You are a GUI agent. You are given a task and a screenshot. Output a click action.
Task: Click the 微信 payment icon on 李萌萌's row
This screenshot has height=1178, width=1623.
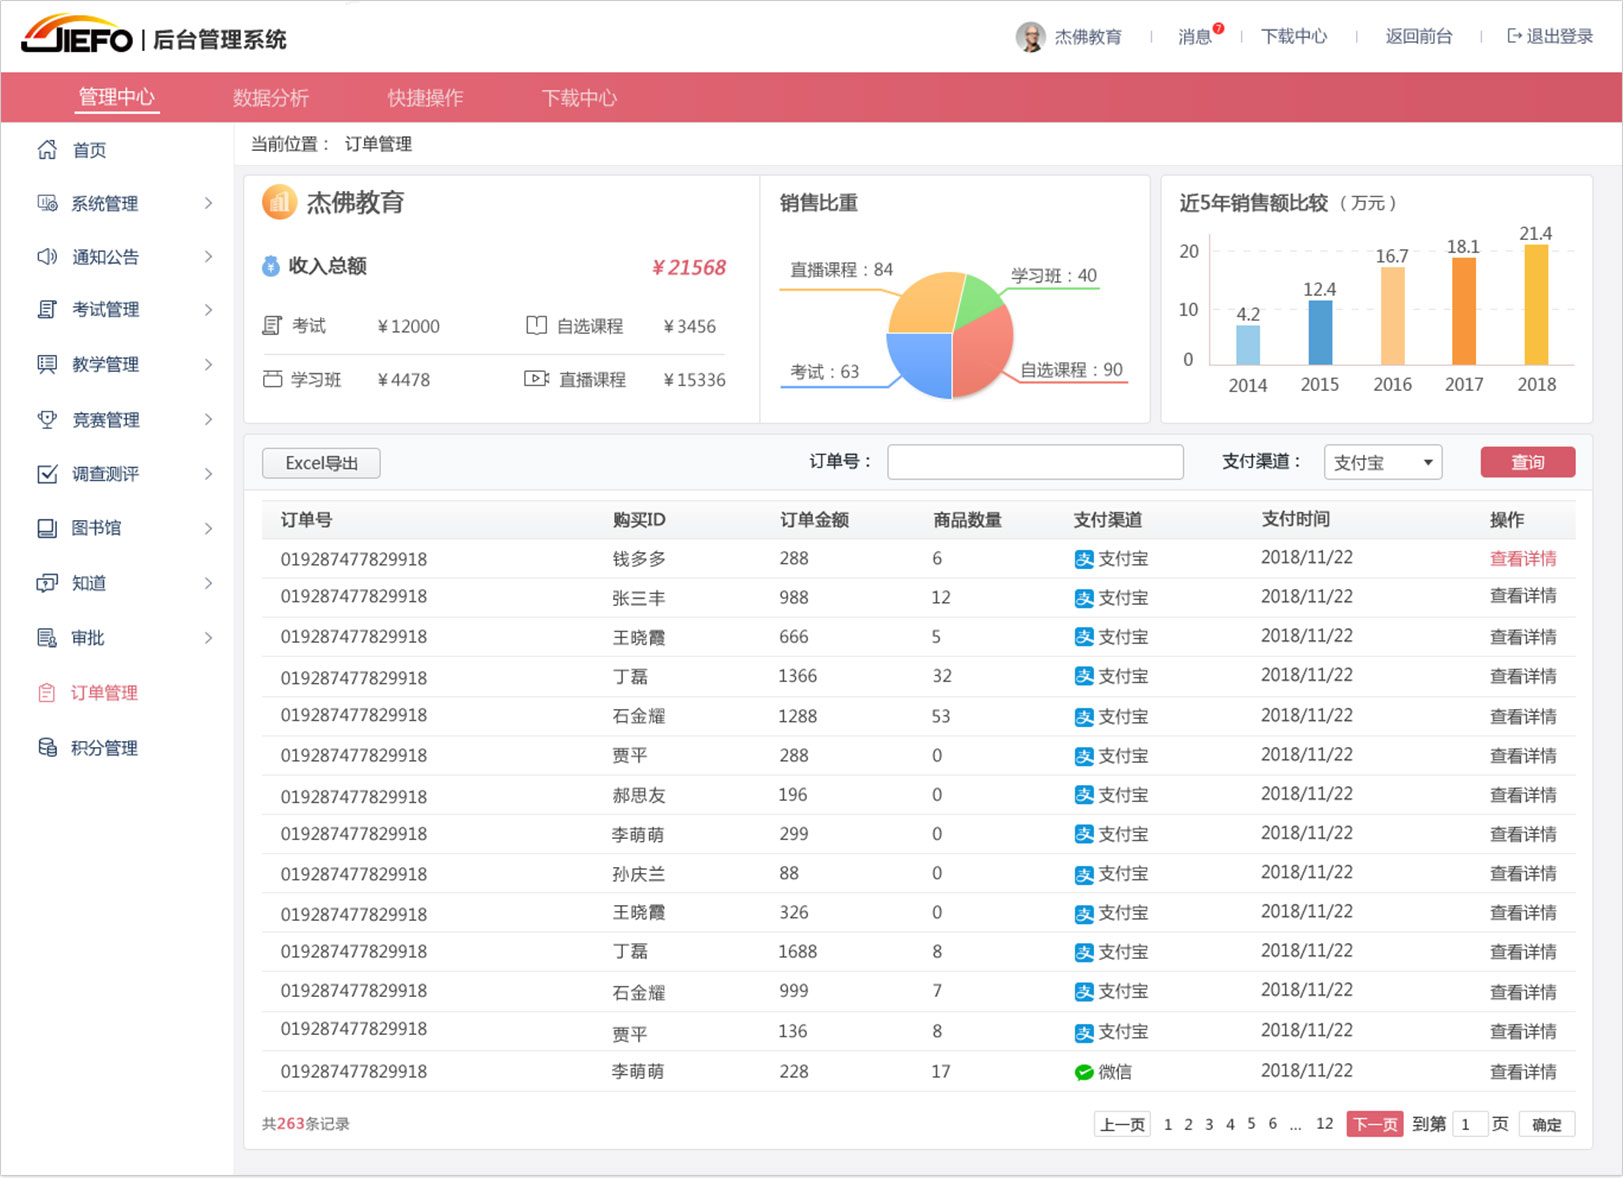coord(1084,1070)
